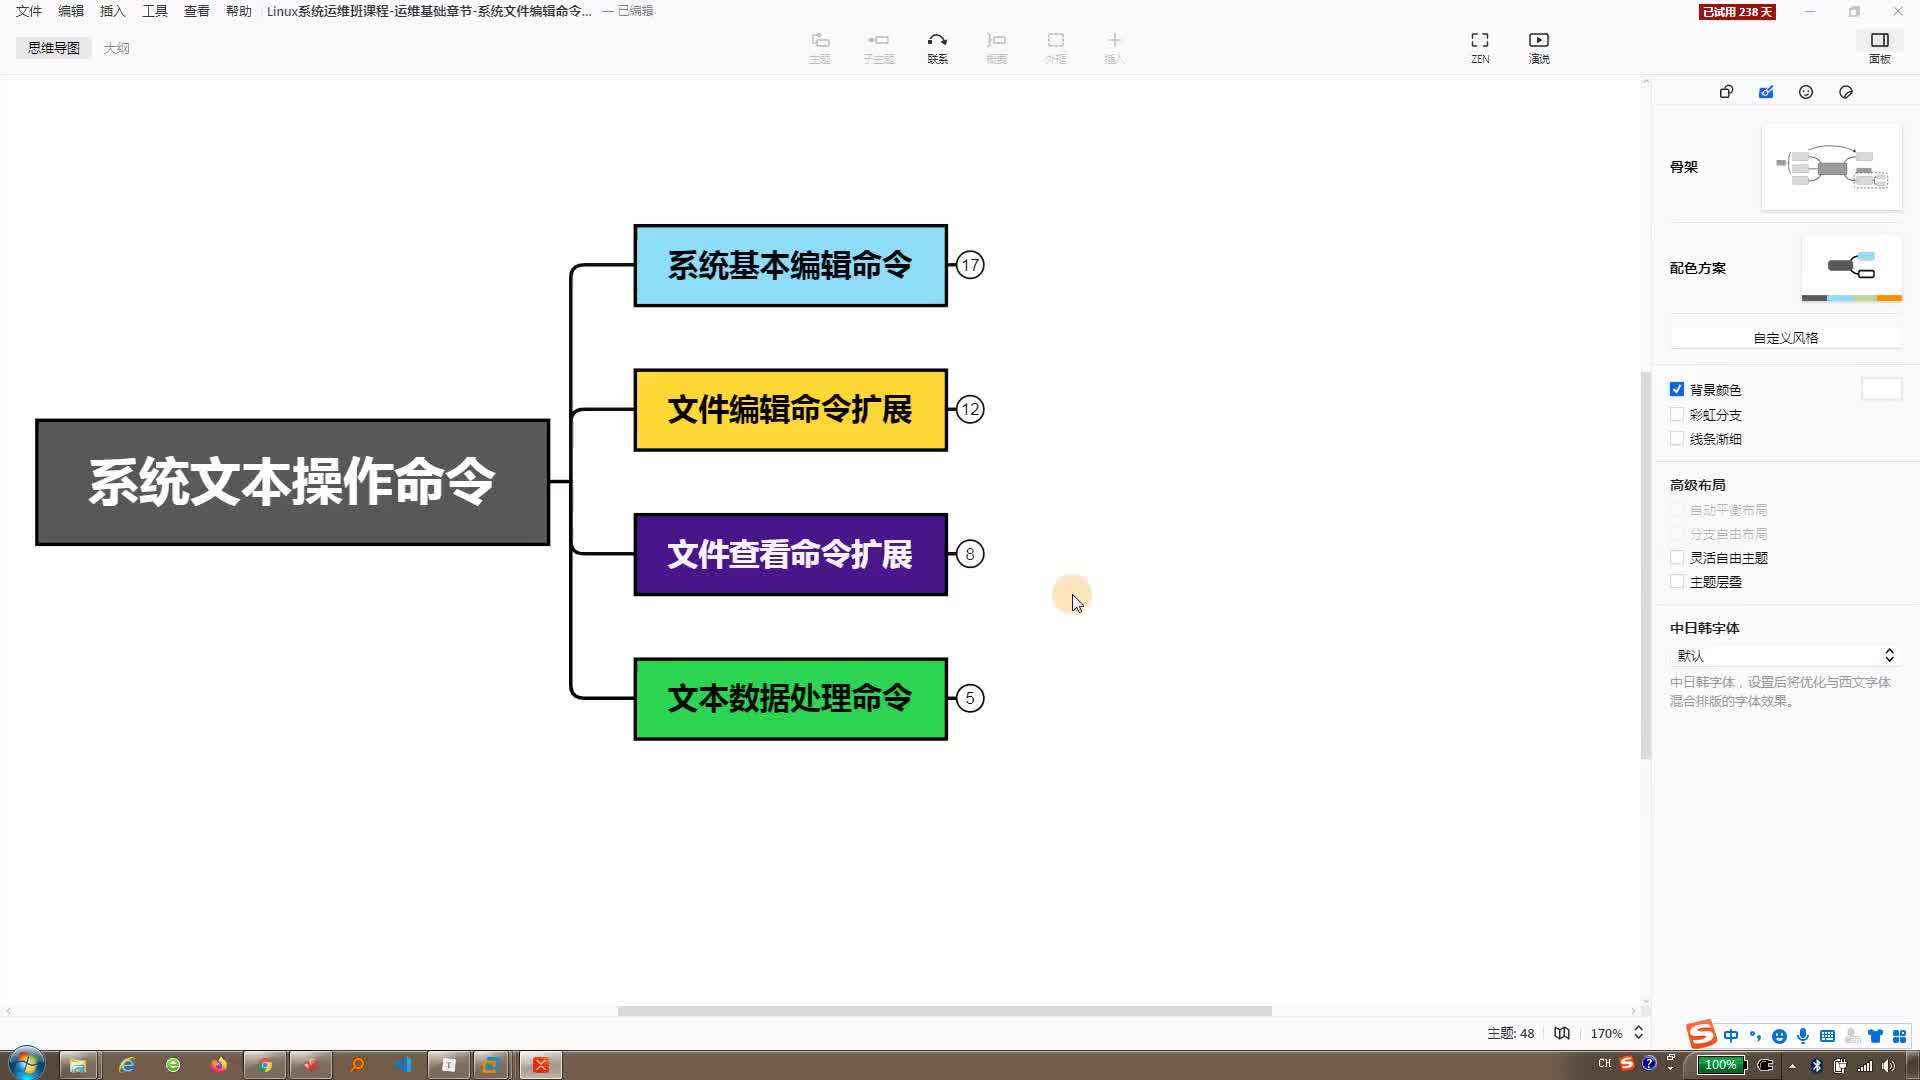Open the 中日韩字体 dropdown set to 默认
This screenshot has height=1080, width=1920.
[x=1785, y=656]
